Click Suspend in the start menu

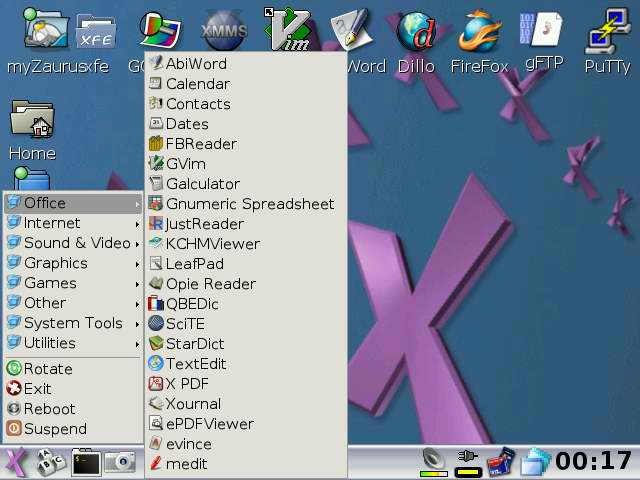[55, 429]
